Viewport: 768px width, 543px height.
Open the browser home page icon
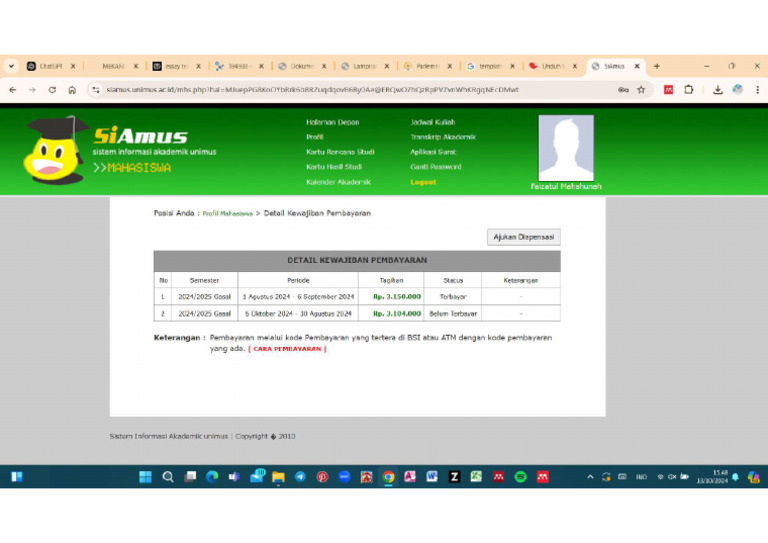pyautogui.click(x=72, y=90)
